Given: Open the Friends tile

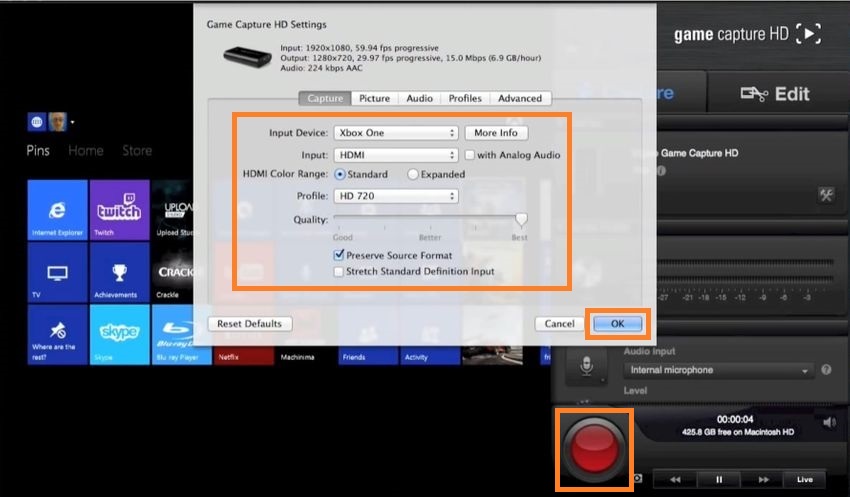Looking at the screenshot, I should (x=368, y=356).
